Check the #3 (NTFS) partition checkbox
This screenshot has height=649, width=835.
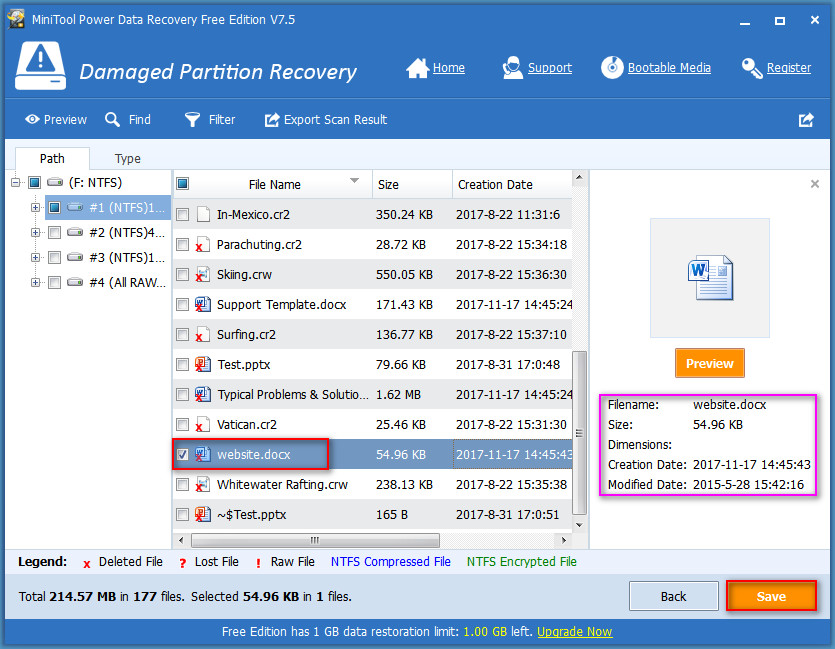[54, 258]
